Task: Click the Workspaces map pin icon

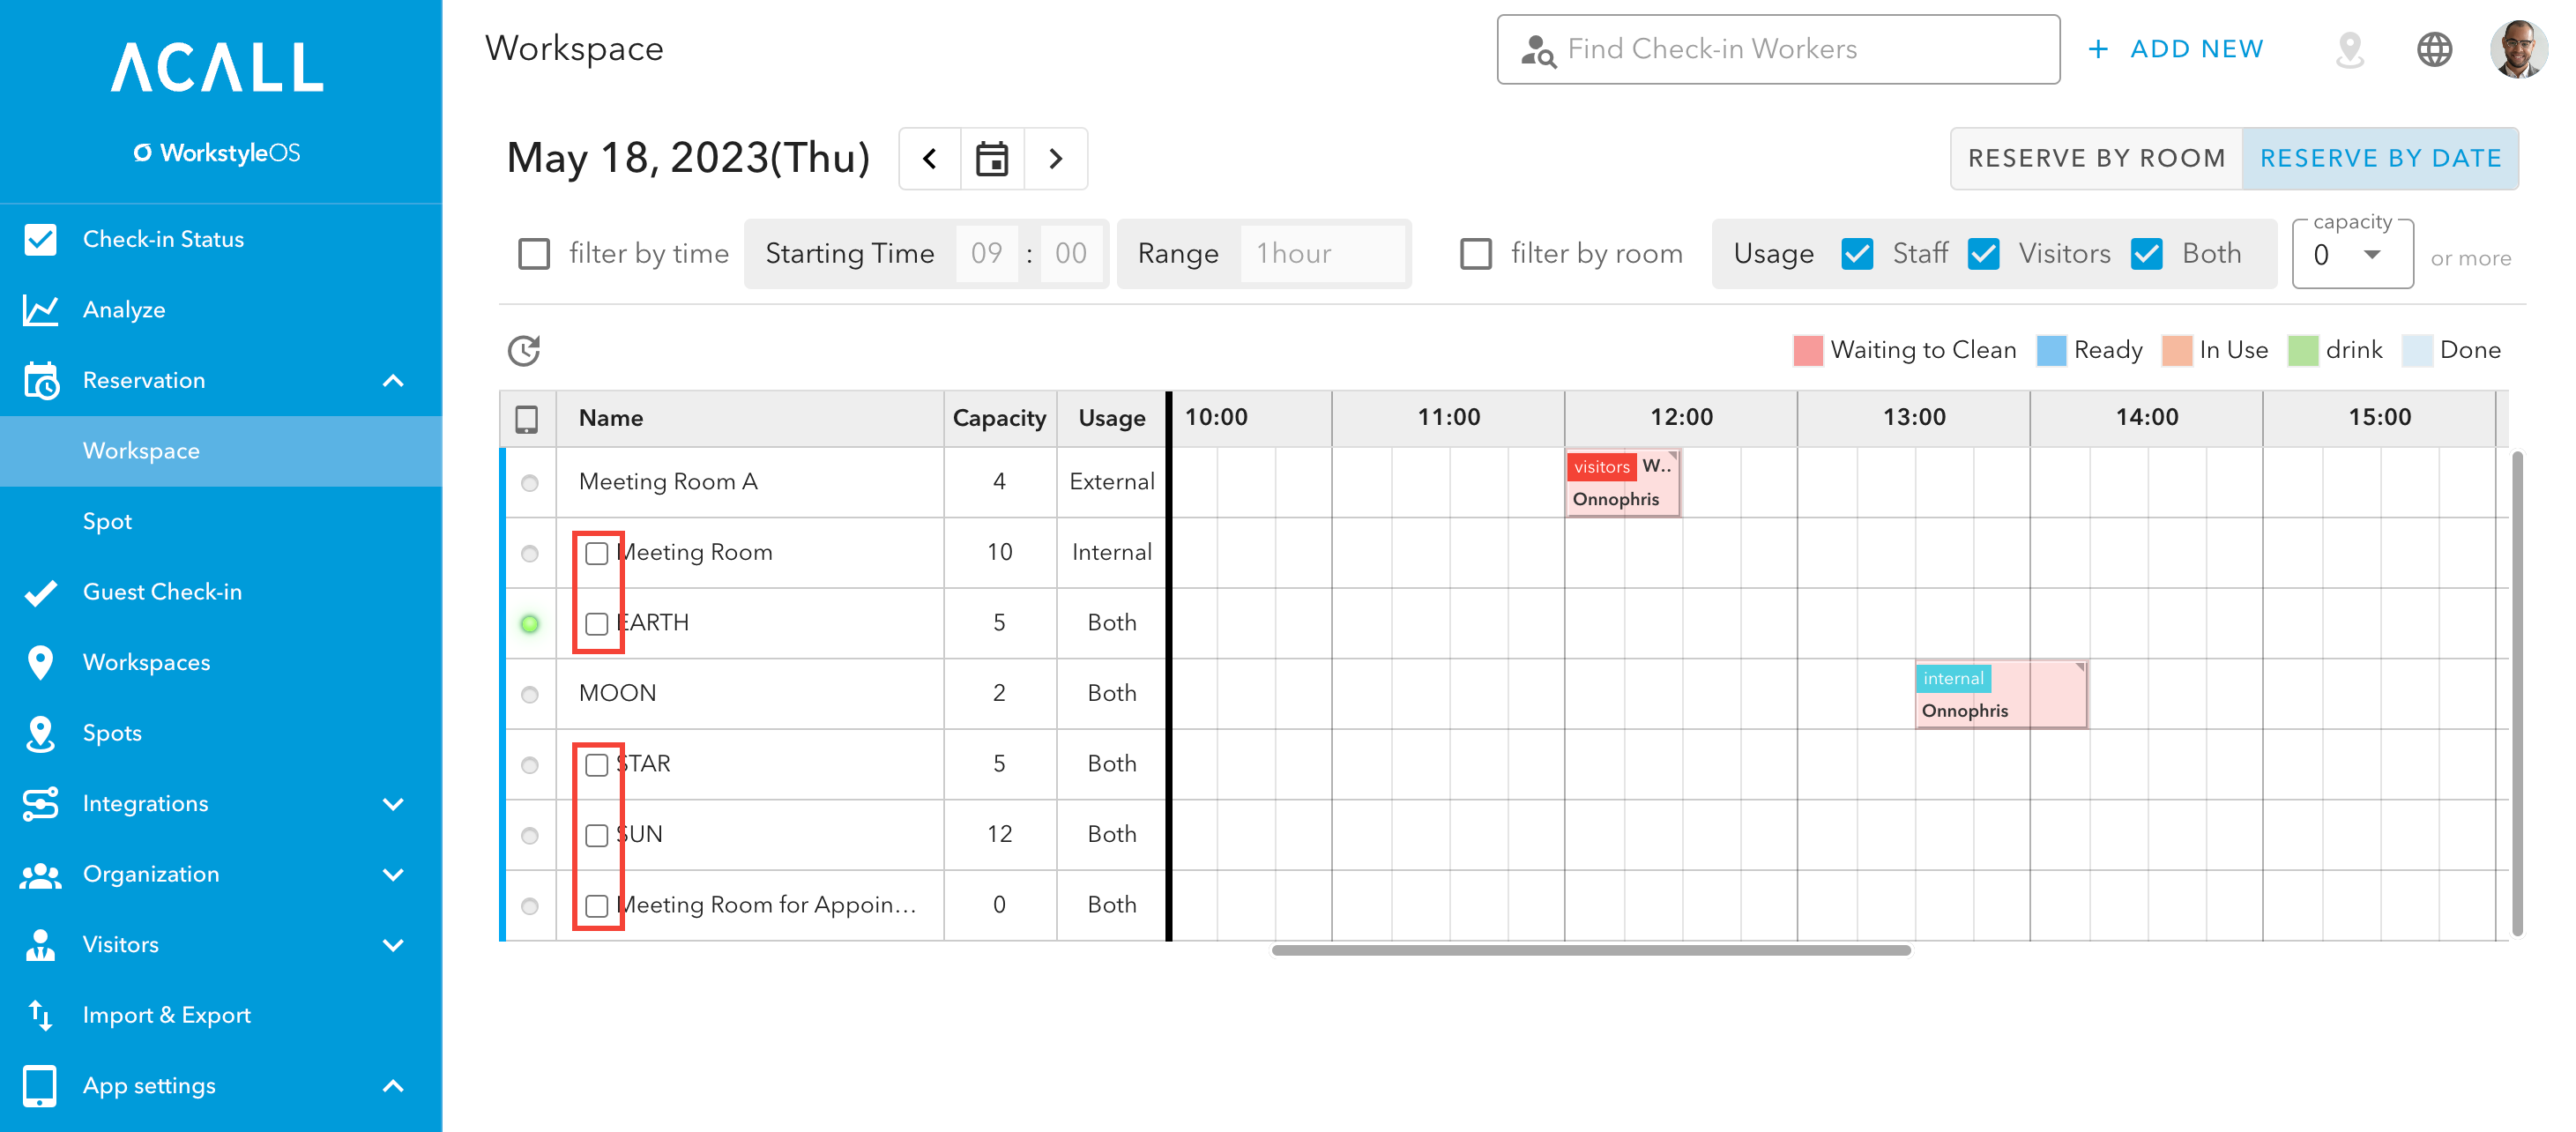Action: pos(40,662)
